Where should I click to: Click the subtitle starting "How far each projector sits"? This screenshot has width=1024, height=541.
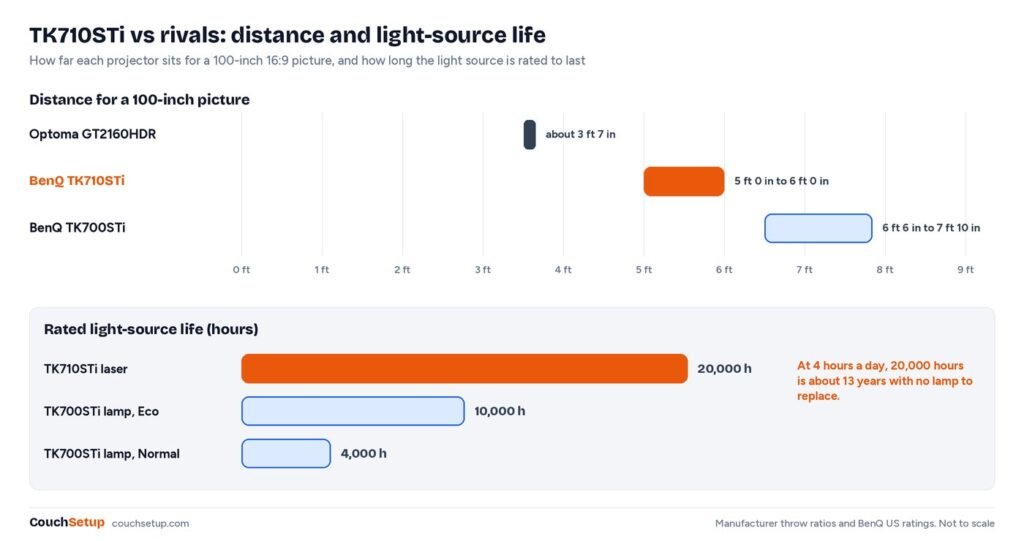coord(307,61)
